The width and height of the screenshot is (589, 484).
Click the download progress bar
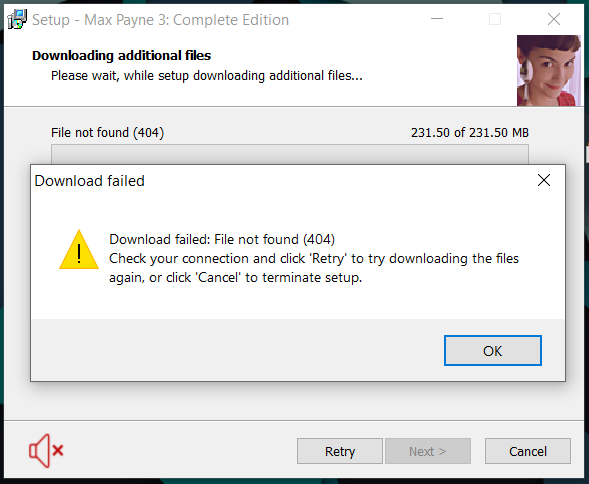pos(290,154)
